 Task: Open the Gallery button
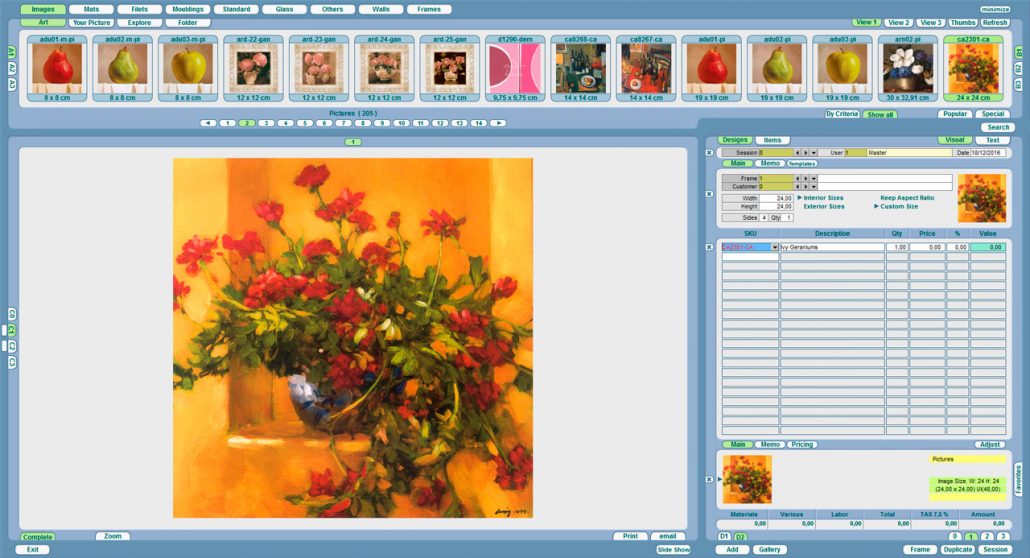click(x=770, y=549)
